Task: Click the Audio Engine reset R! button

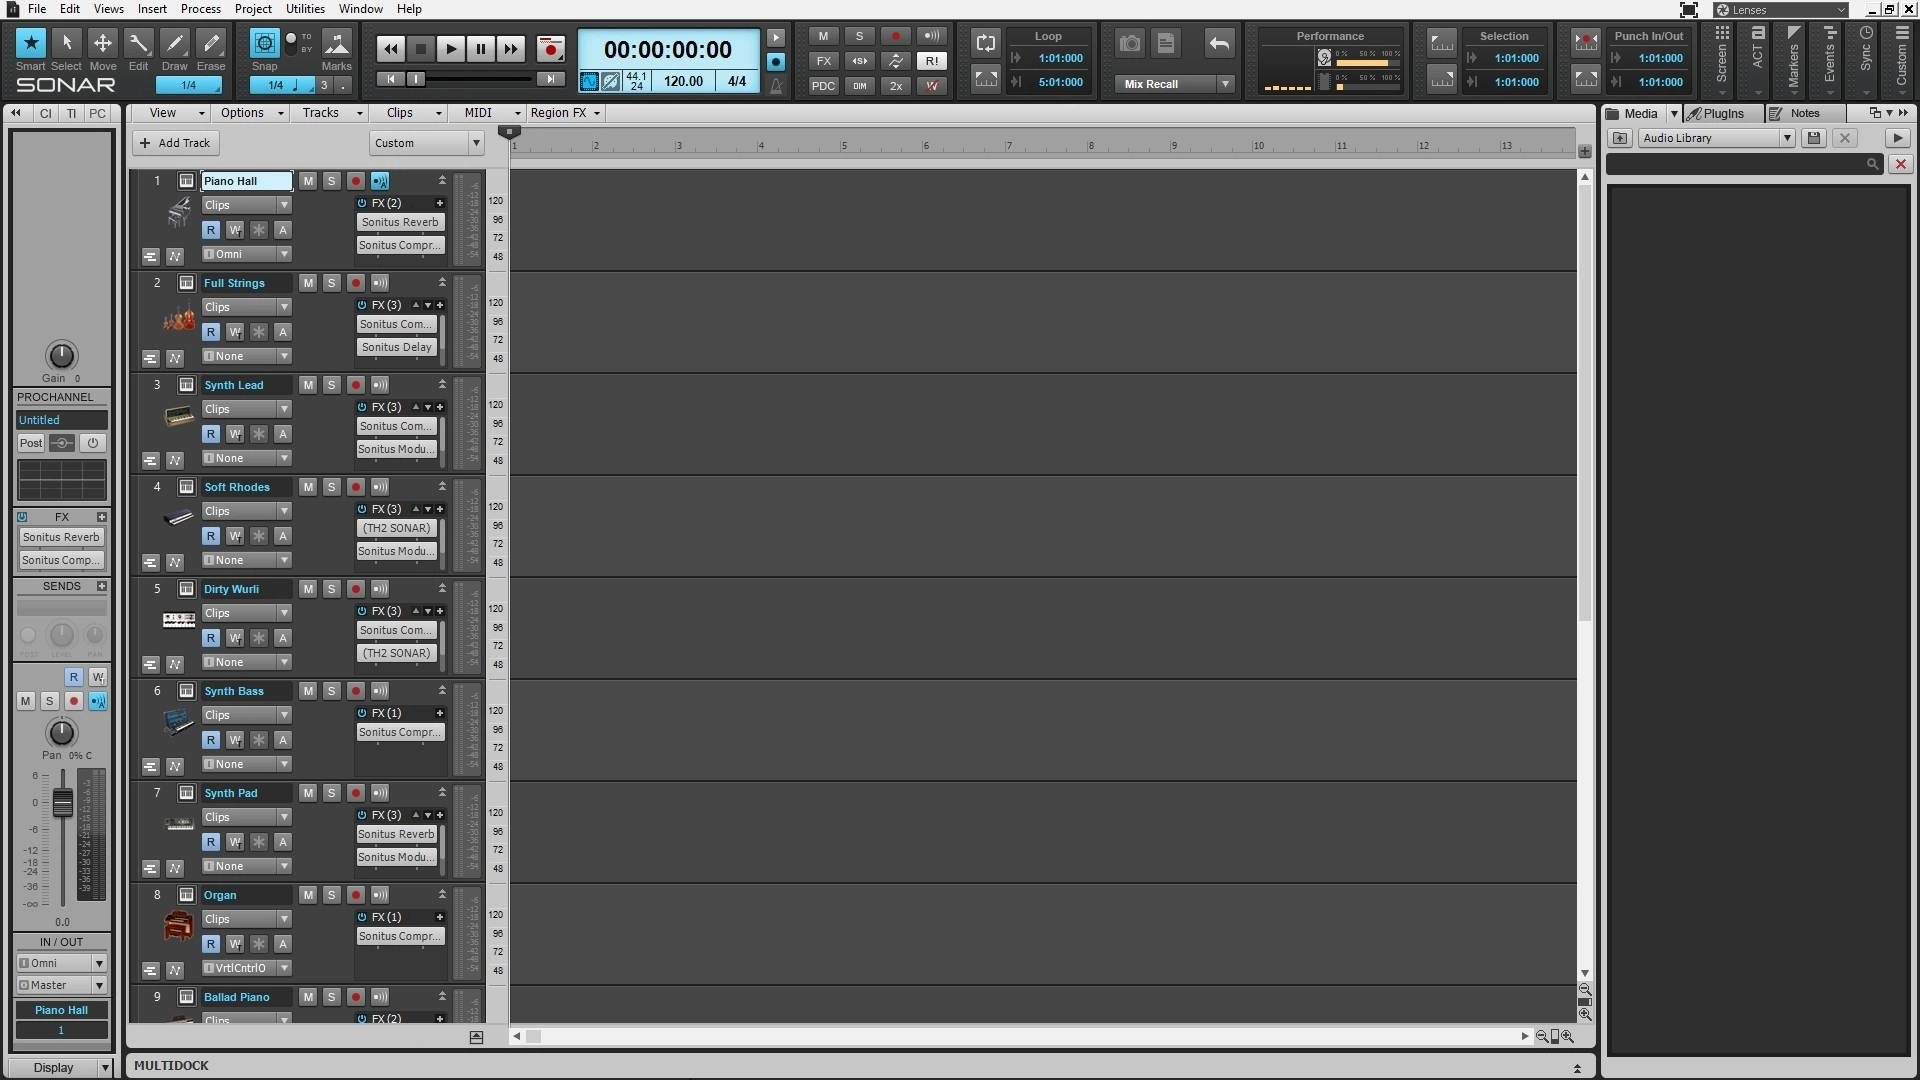Action: pos(931,61)
